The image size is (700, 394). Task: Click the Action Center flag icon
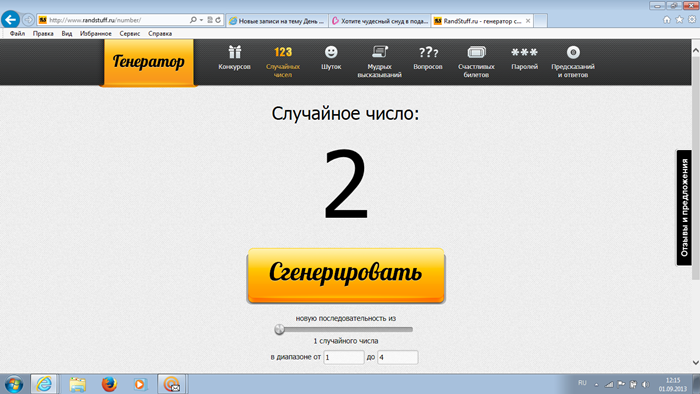point(621,384)
